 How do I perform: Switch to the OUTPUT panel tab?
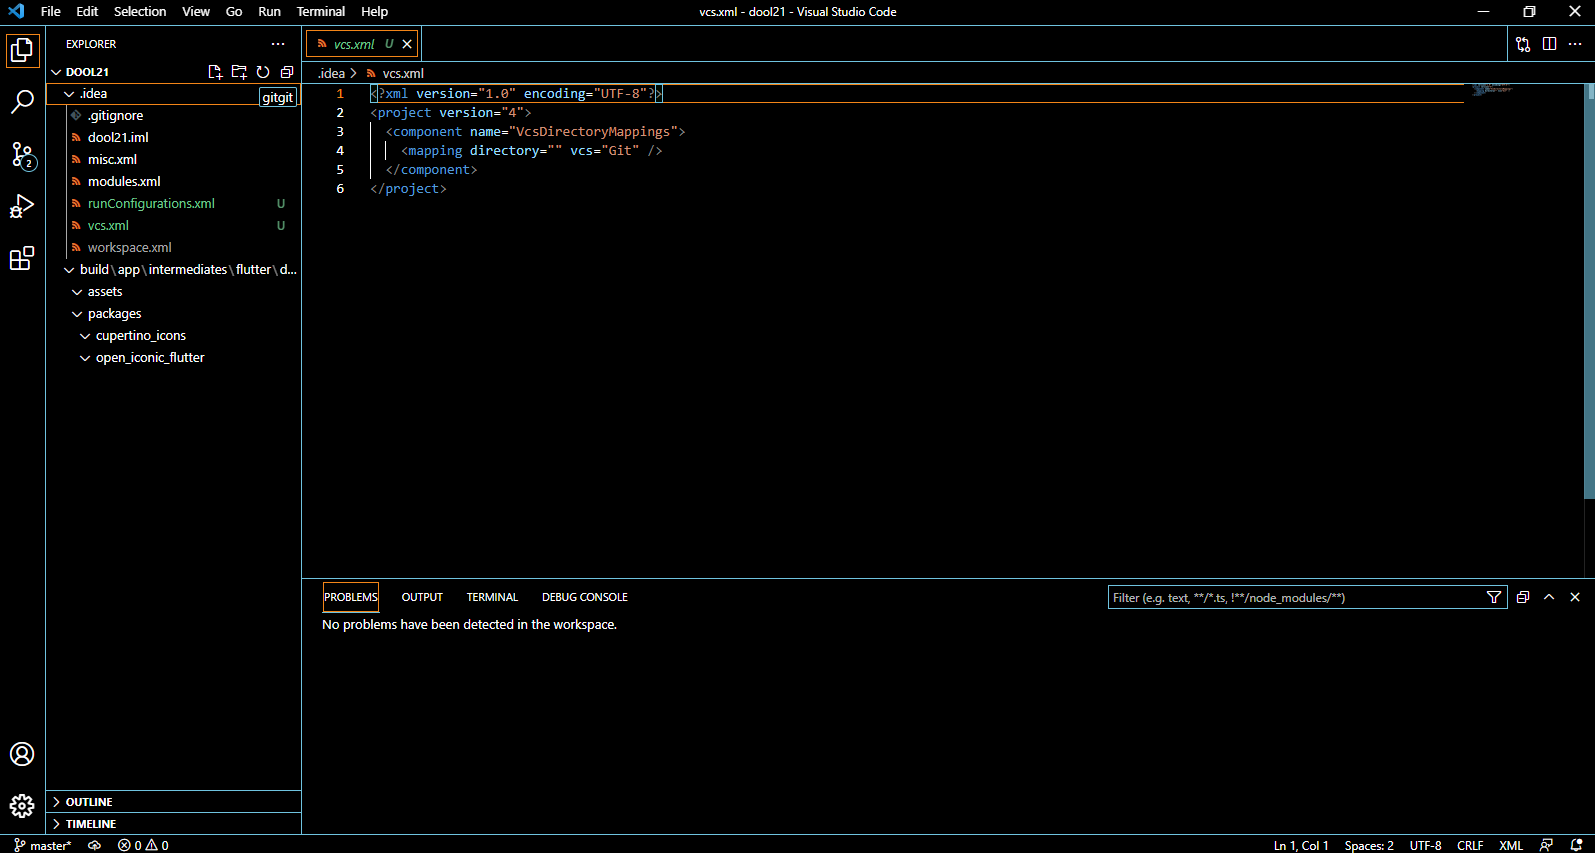422,597
